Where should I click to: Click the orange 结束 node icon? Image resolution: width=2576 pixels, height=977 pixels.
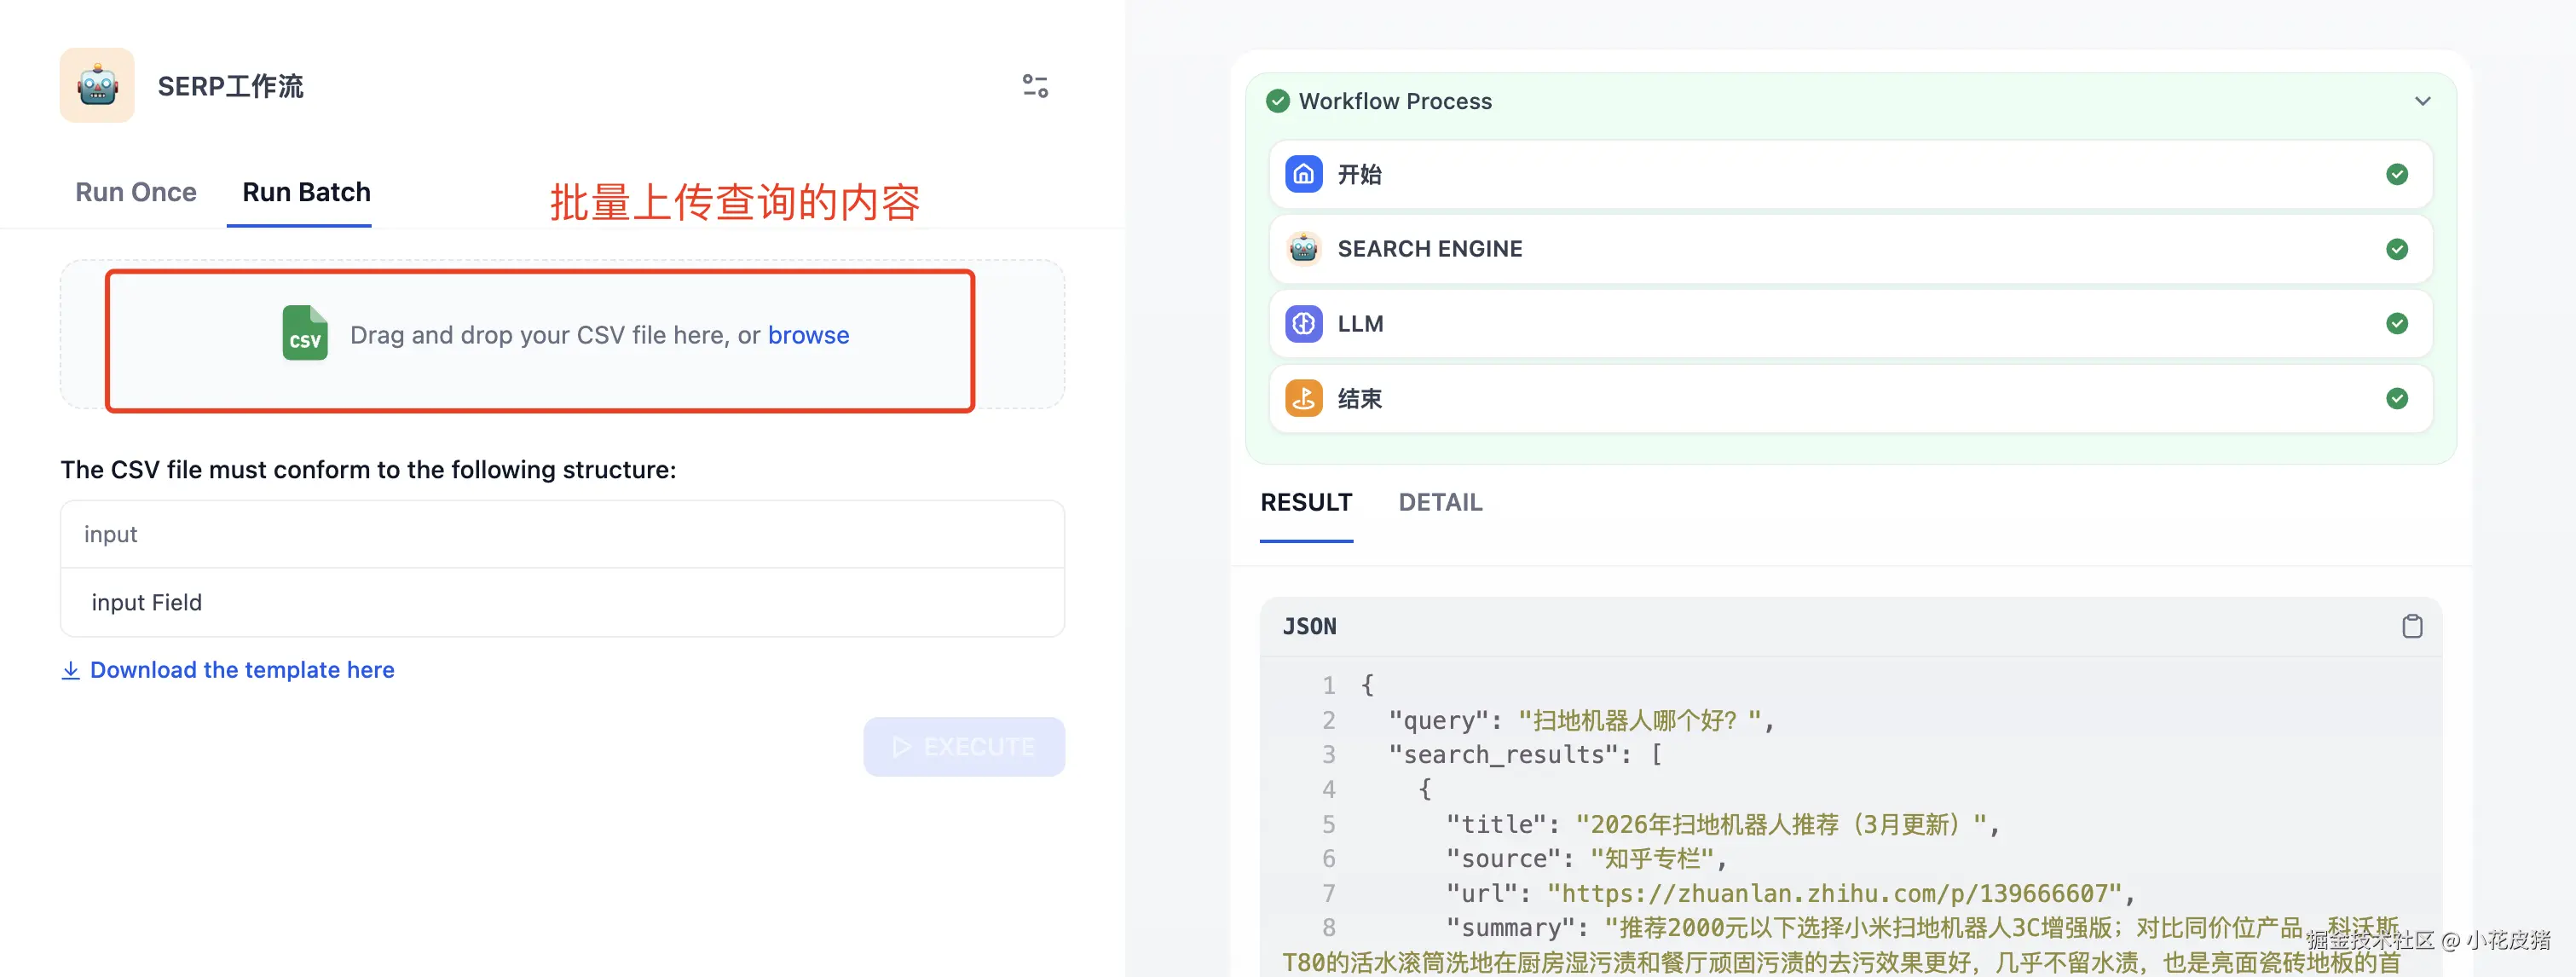1303,399
